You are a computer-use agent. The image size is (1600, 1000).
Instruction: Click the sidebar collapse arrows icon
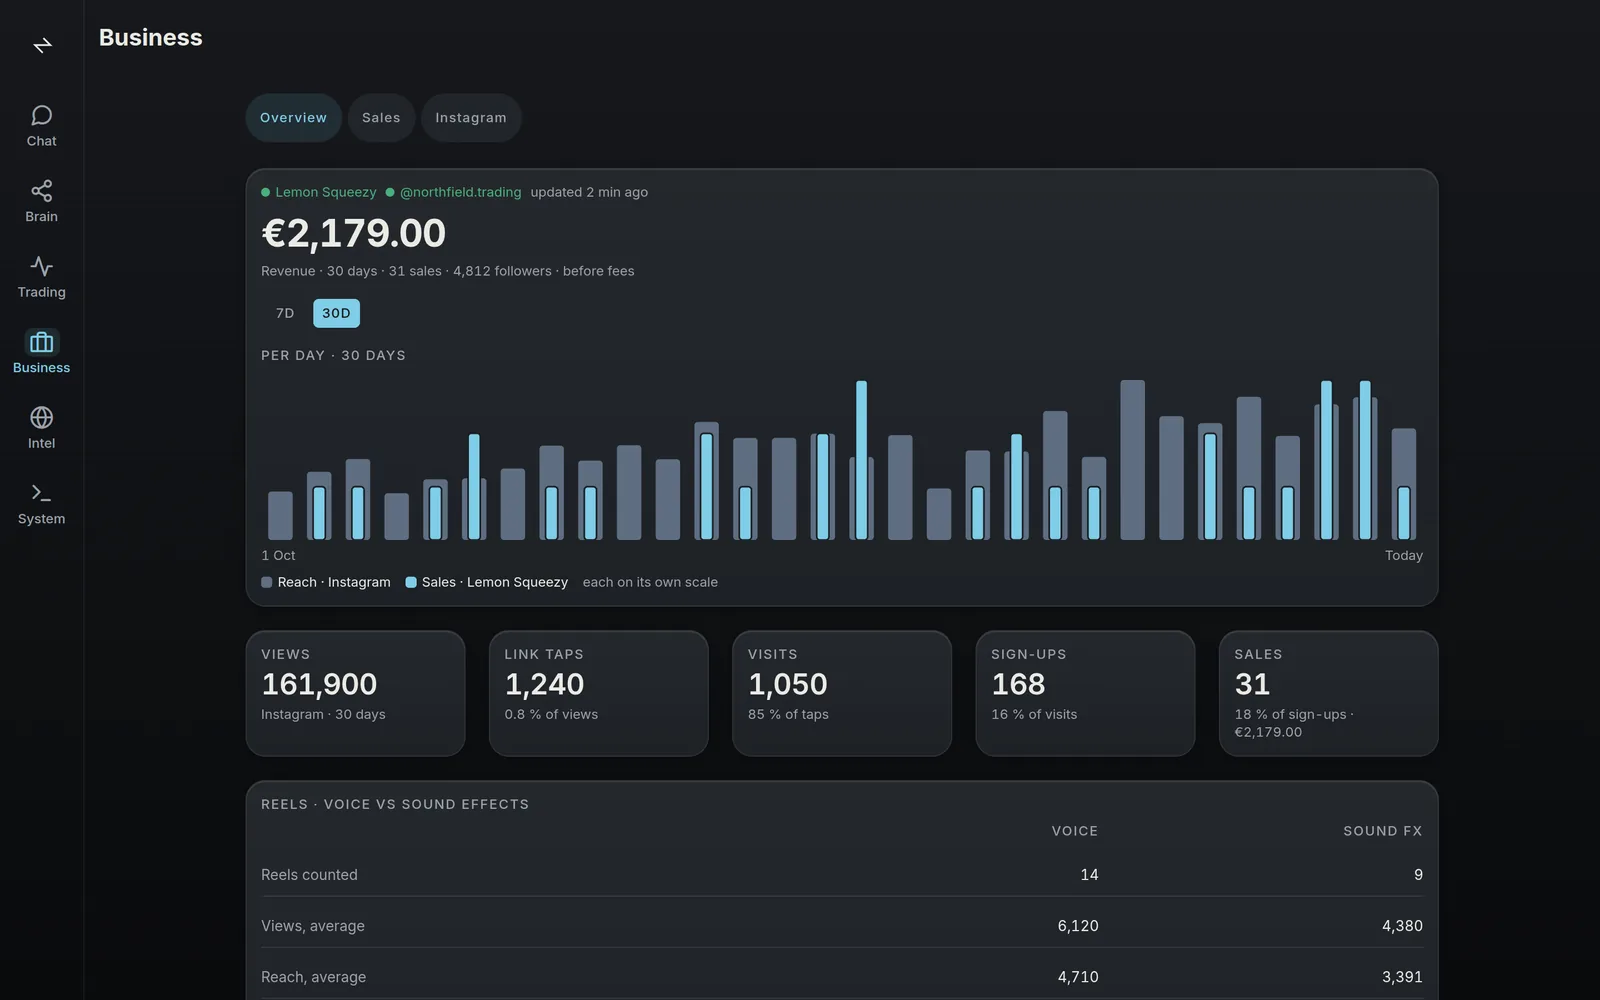[x=42, y=45]
